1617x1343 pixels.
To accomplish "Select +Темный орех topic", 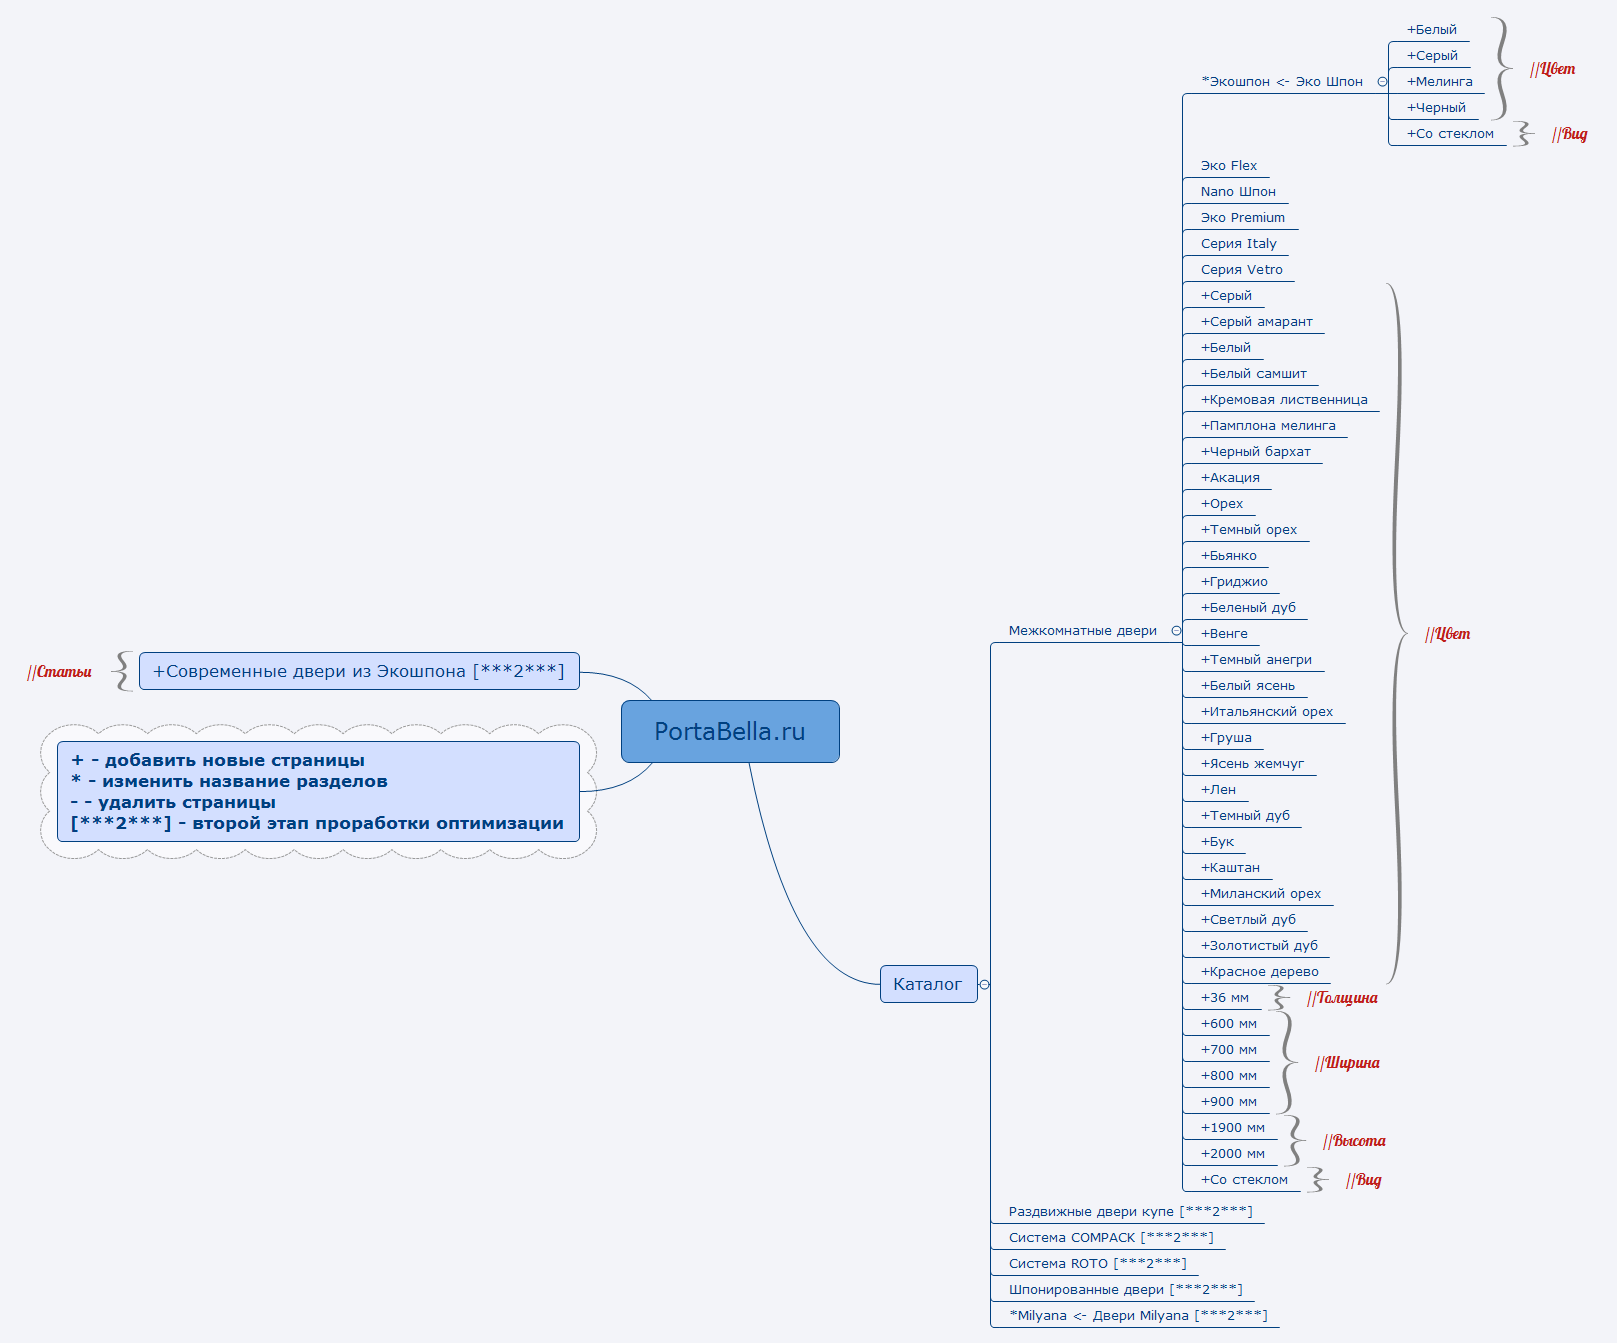I will coord(1249,530).
